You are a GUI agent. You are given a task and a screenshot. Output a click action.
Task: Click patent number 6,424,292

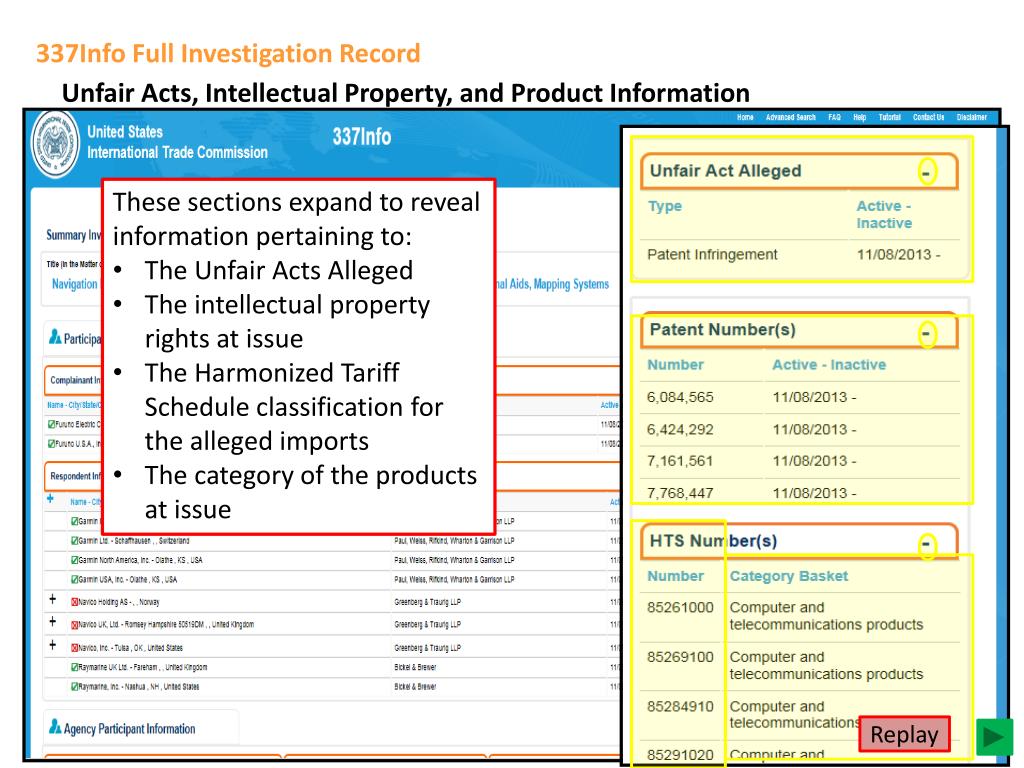pos(680,430)
